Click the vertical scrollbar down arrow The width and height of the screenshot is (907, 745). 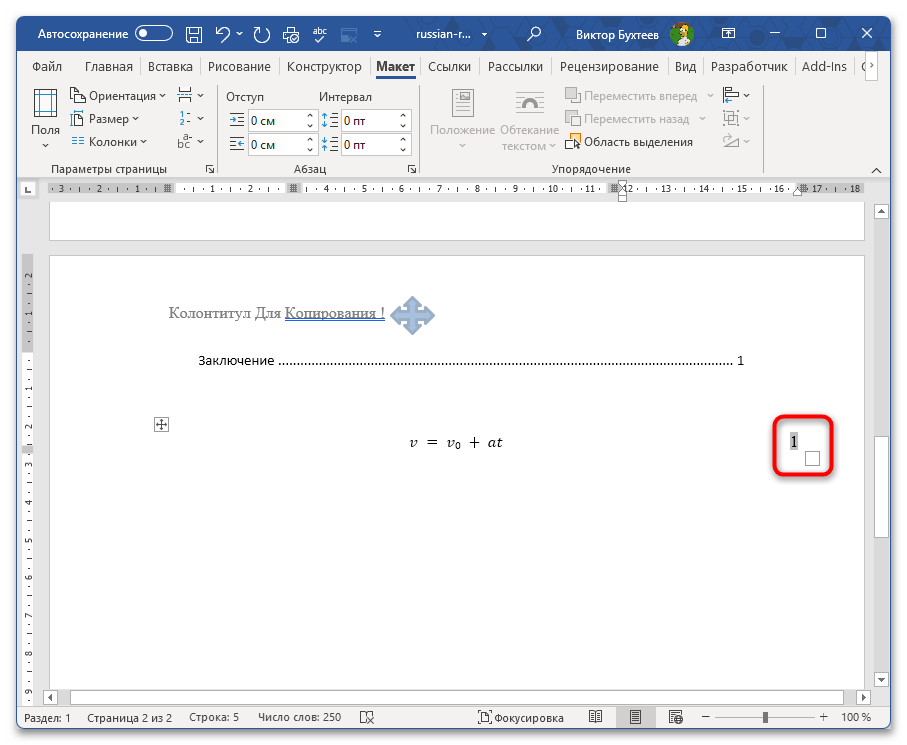[x=881, y=680]
